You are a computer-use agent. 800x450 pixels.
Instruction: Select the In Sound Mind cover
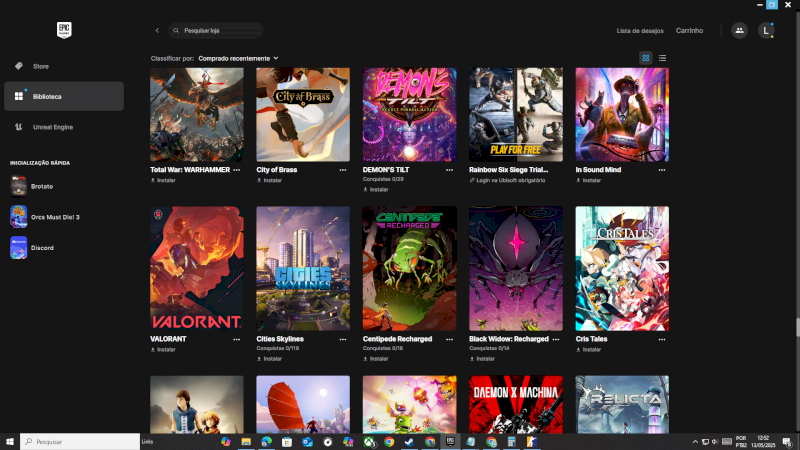click(x=622, y=115)
